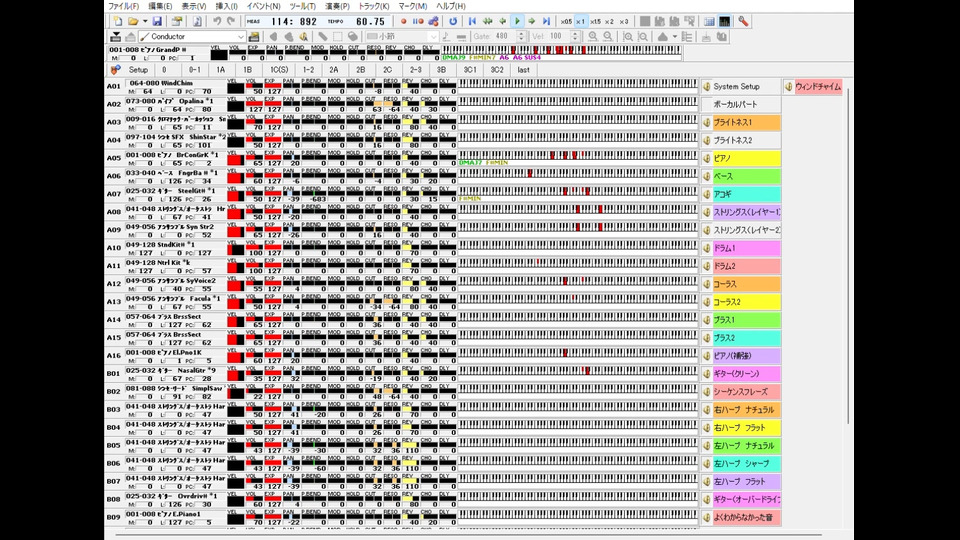Select the Setup marker tab
This screenshot has width=960, height=540.
[138, 70]
